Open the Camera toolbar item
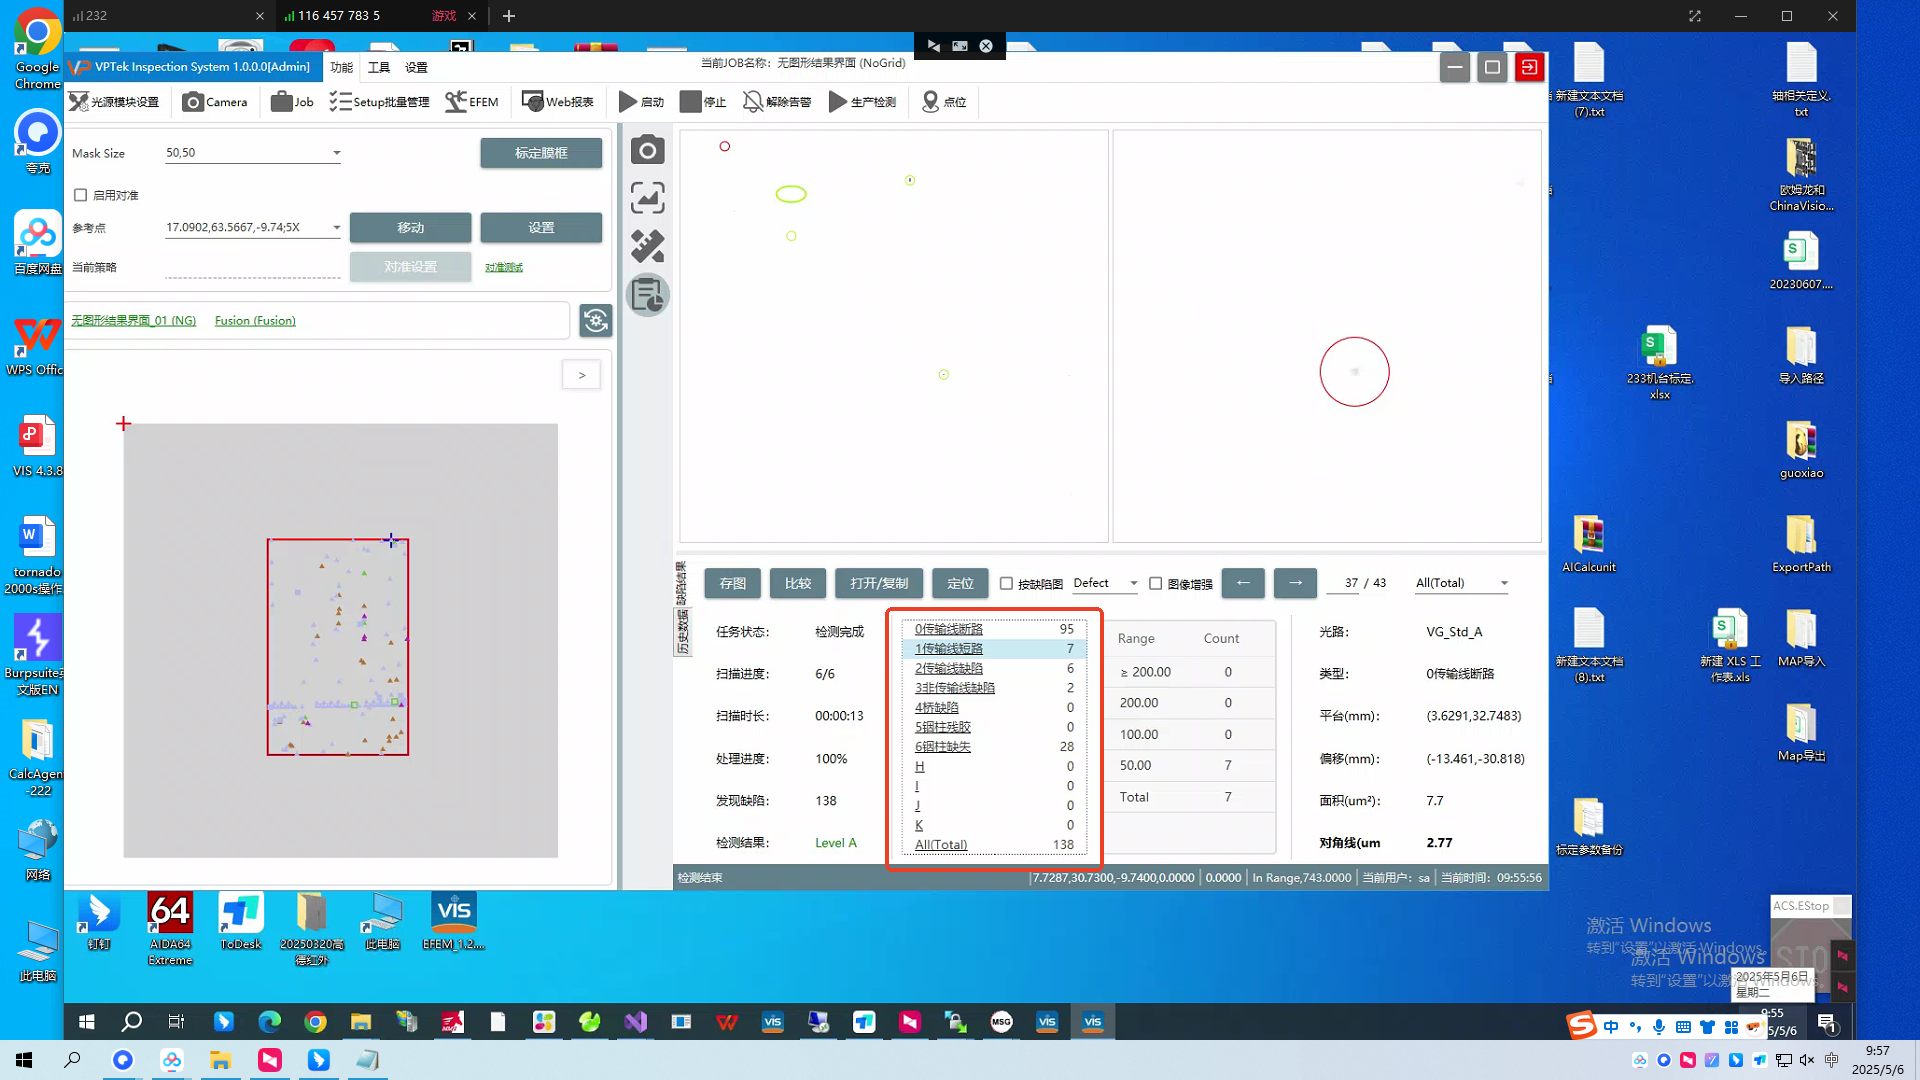Screen dimensions: 1920x1080 (215, 102)
